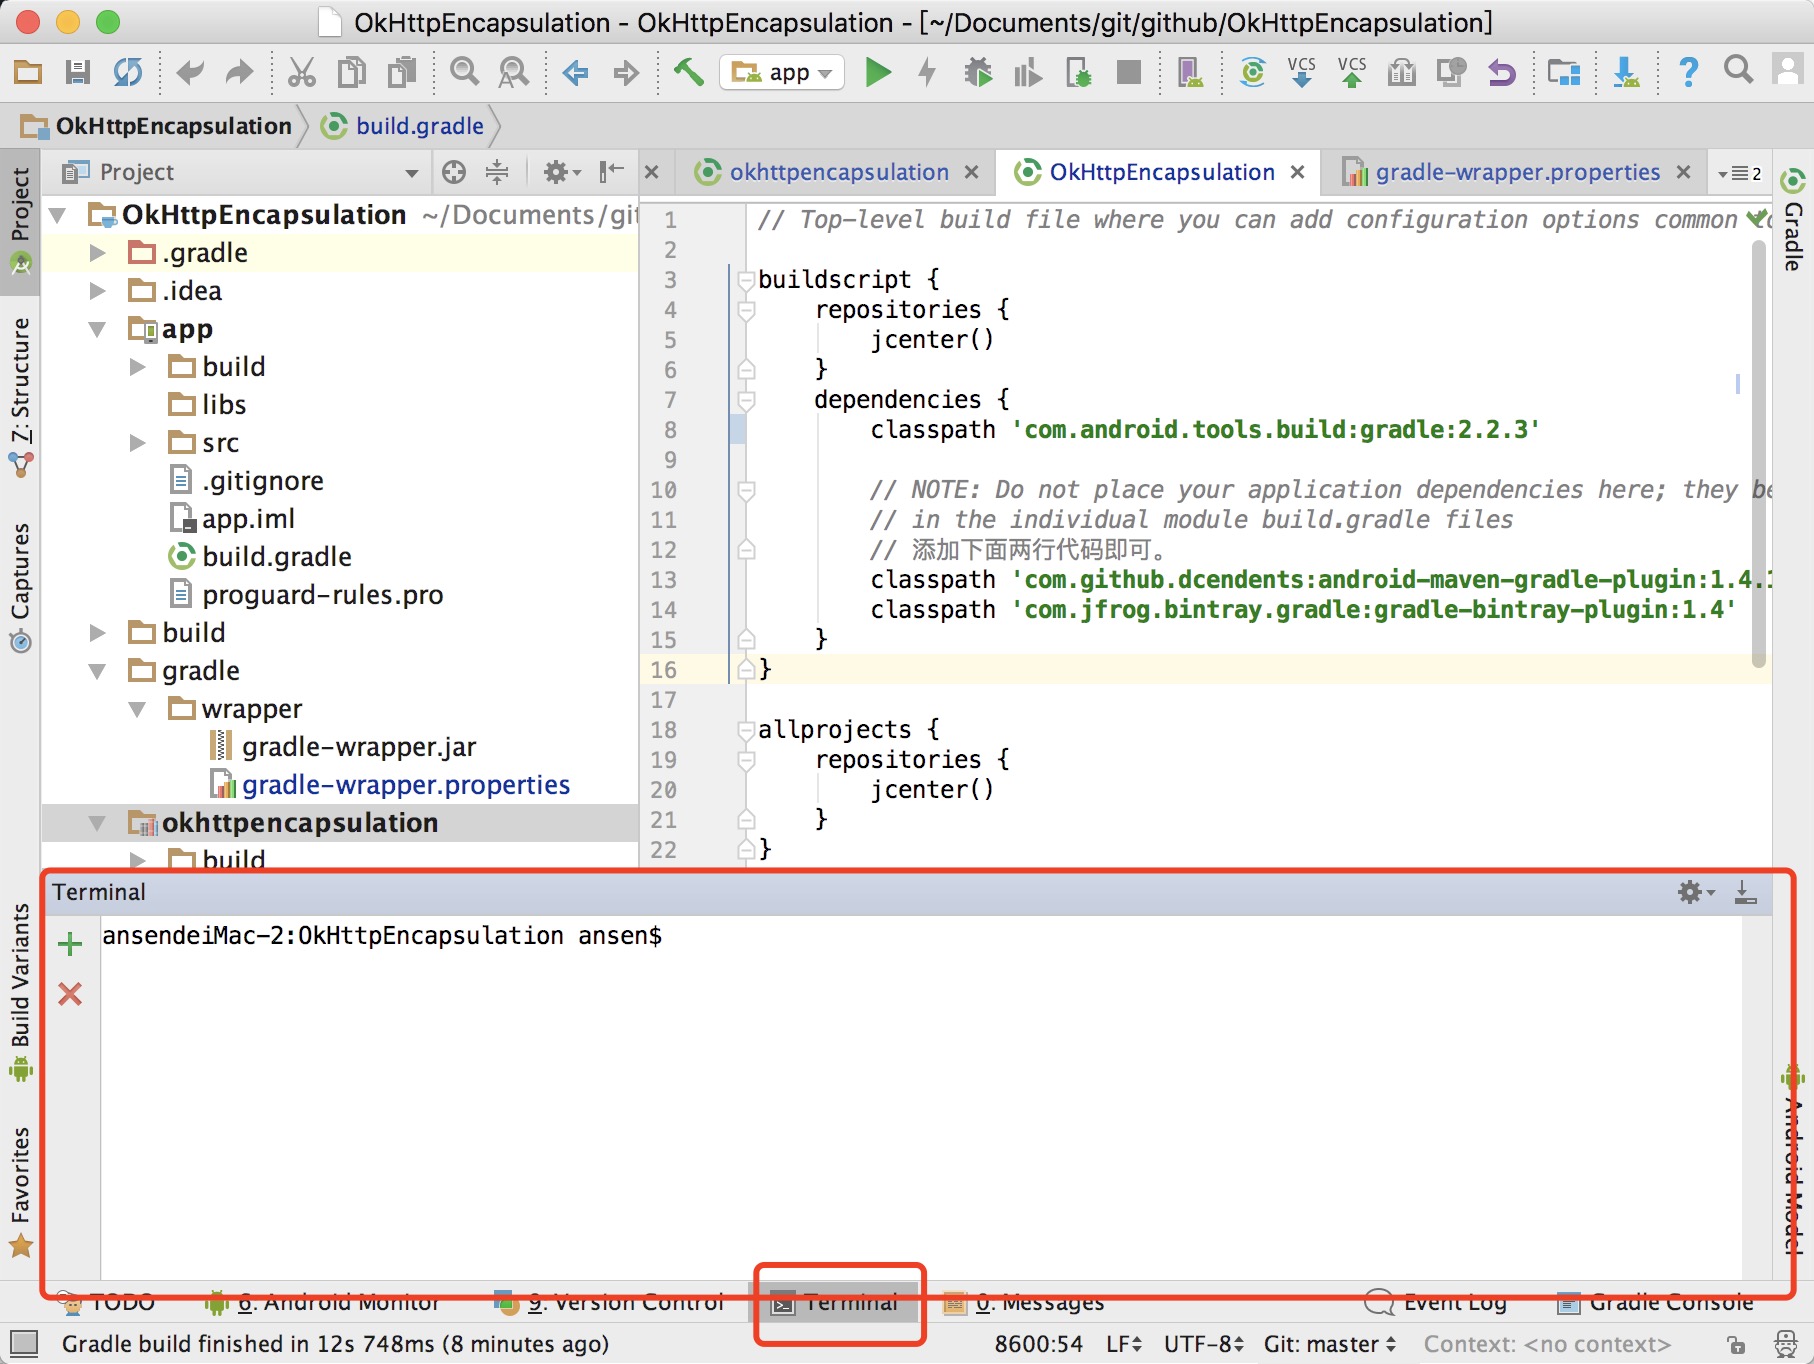Expand the .gradle folder

click(x=97, y=253)
